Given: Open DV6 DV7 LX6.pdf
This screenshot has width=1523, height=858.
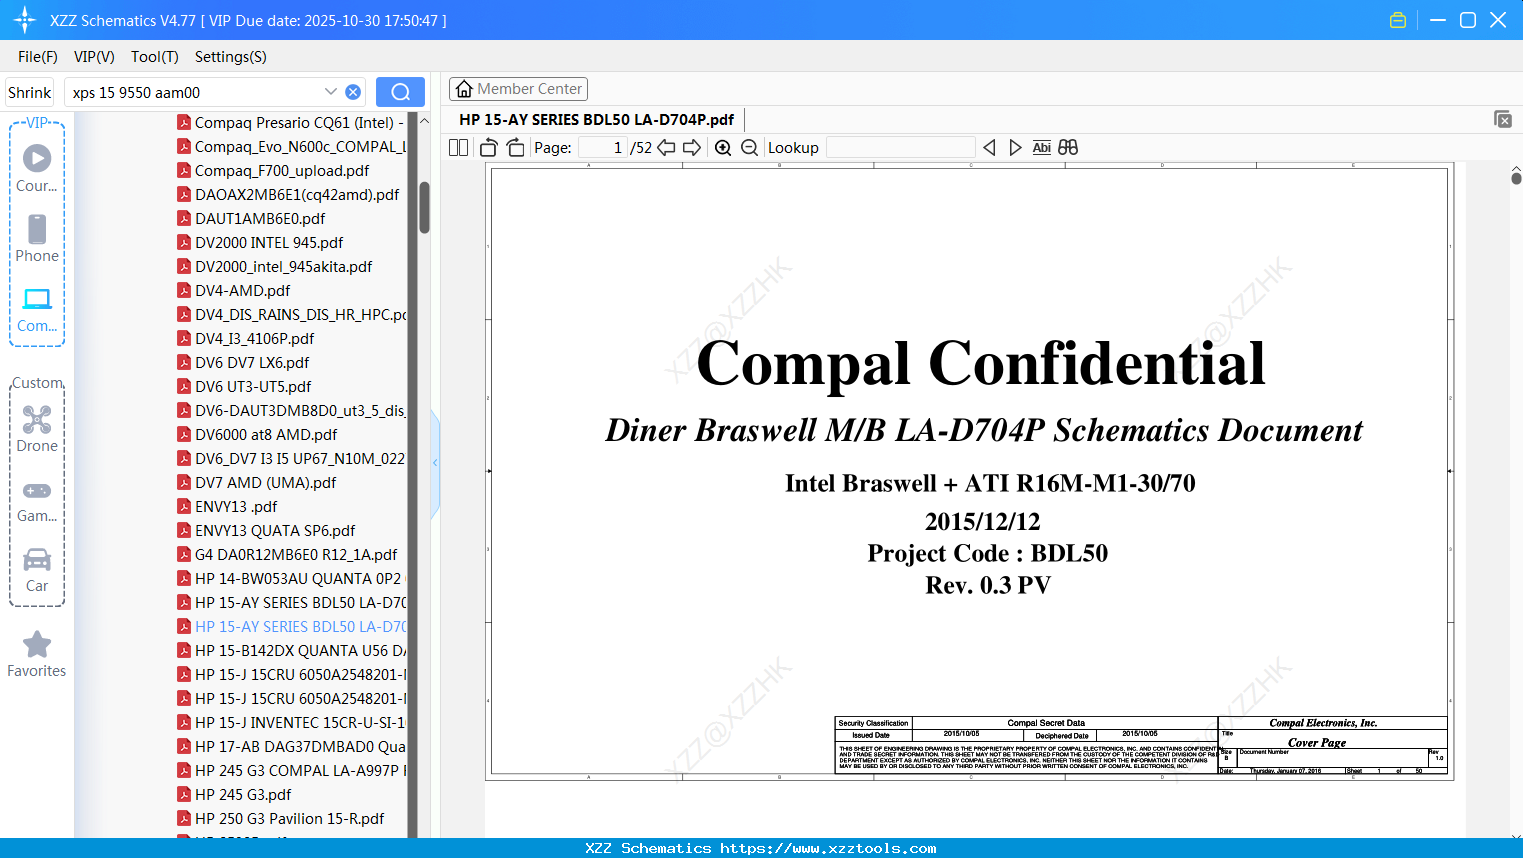Looking at the screenshot, I should 243,362.
